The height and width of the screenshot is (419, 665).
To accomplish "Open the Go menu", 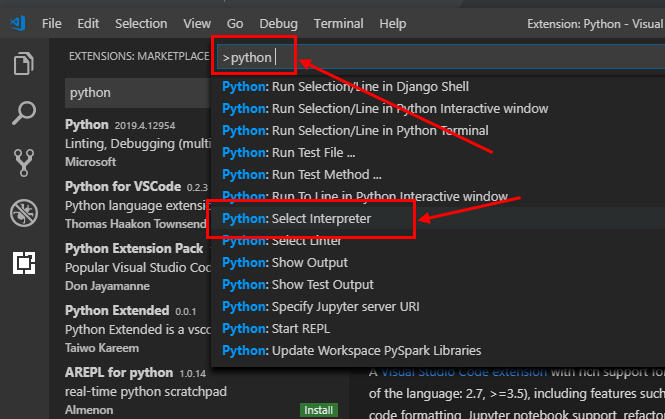I will [x=235, y=24].
